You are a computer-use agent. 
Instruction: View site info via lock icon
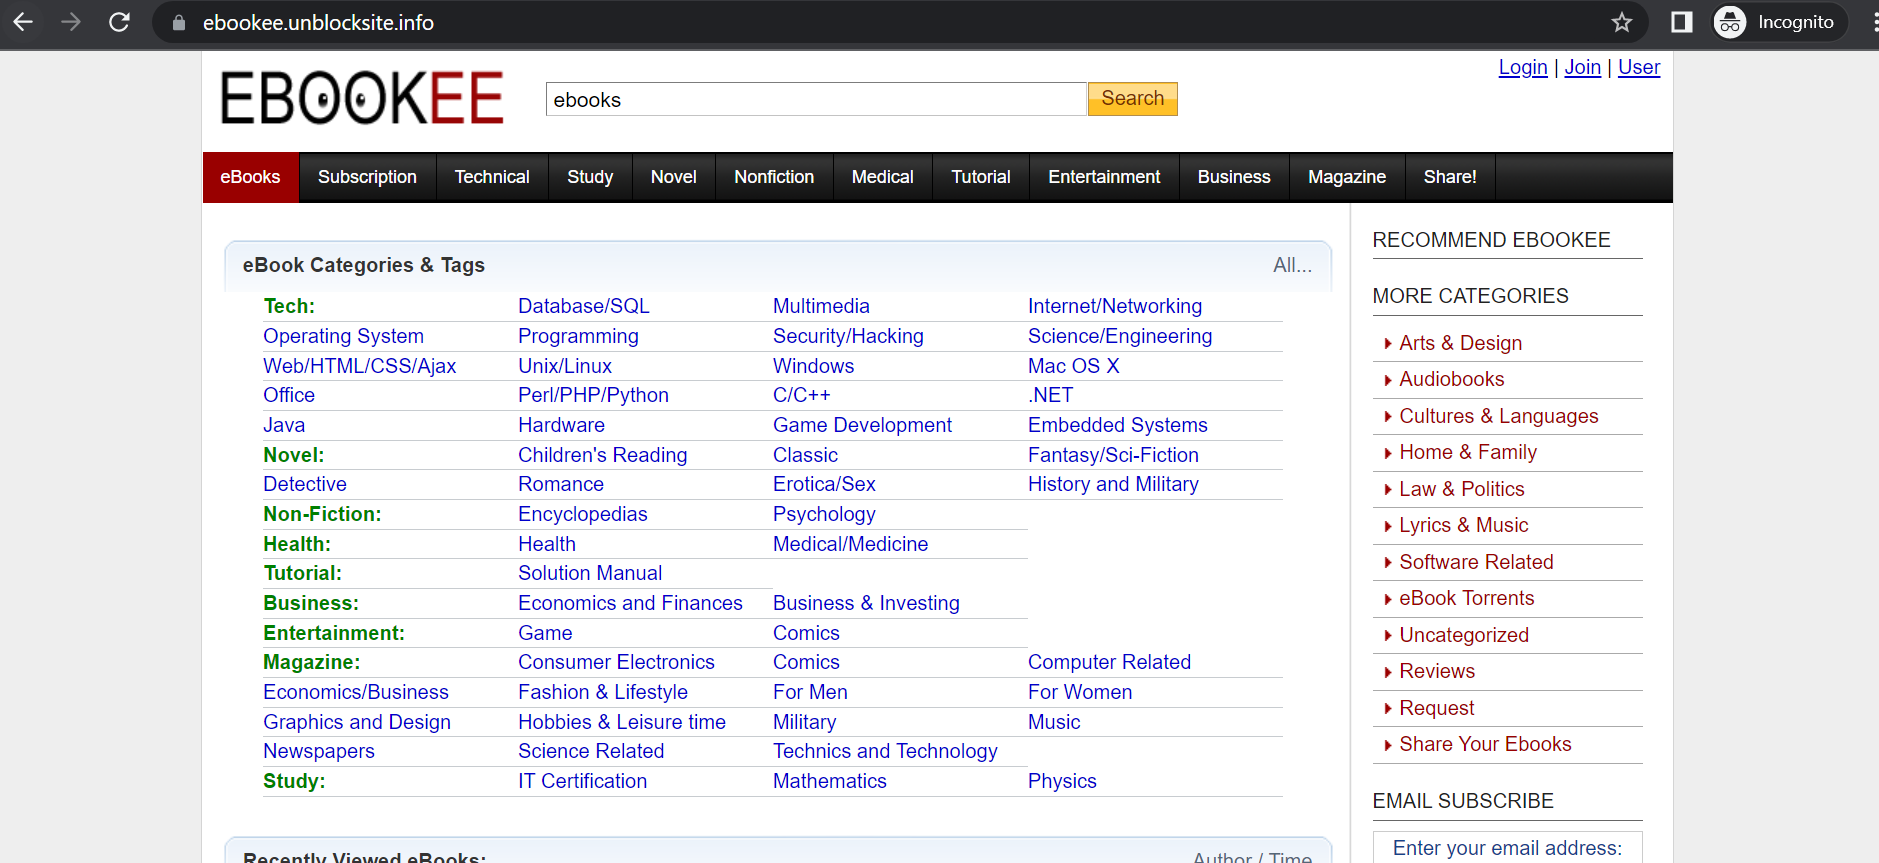pos(179,23)
